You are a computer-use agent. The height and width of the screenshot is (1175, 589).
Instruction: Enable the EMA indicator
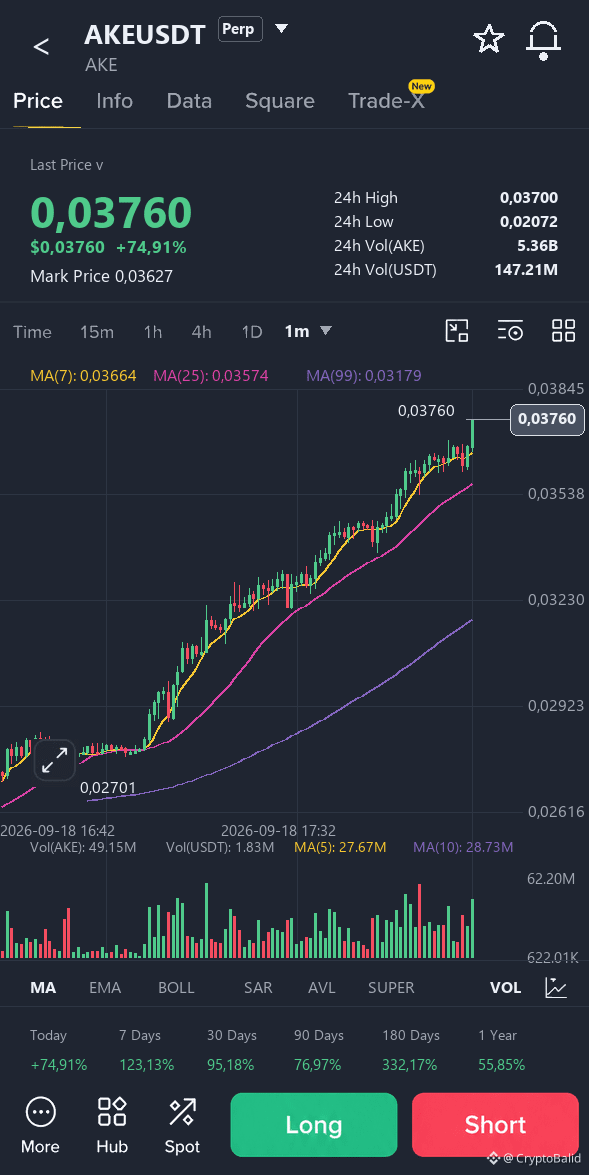coord(105,988)
